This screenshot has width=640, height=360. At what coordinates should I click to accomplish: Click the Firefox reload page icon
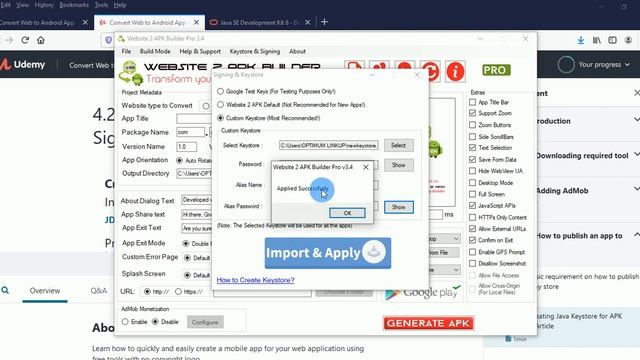pyautogui.click(x=25, y=40)
